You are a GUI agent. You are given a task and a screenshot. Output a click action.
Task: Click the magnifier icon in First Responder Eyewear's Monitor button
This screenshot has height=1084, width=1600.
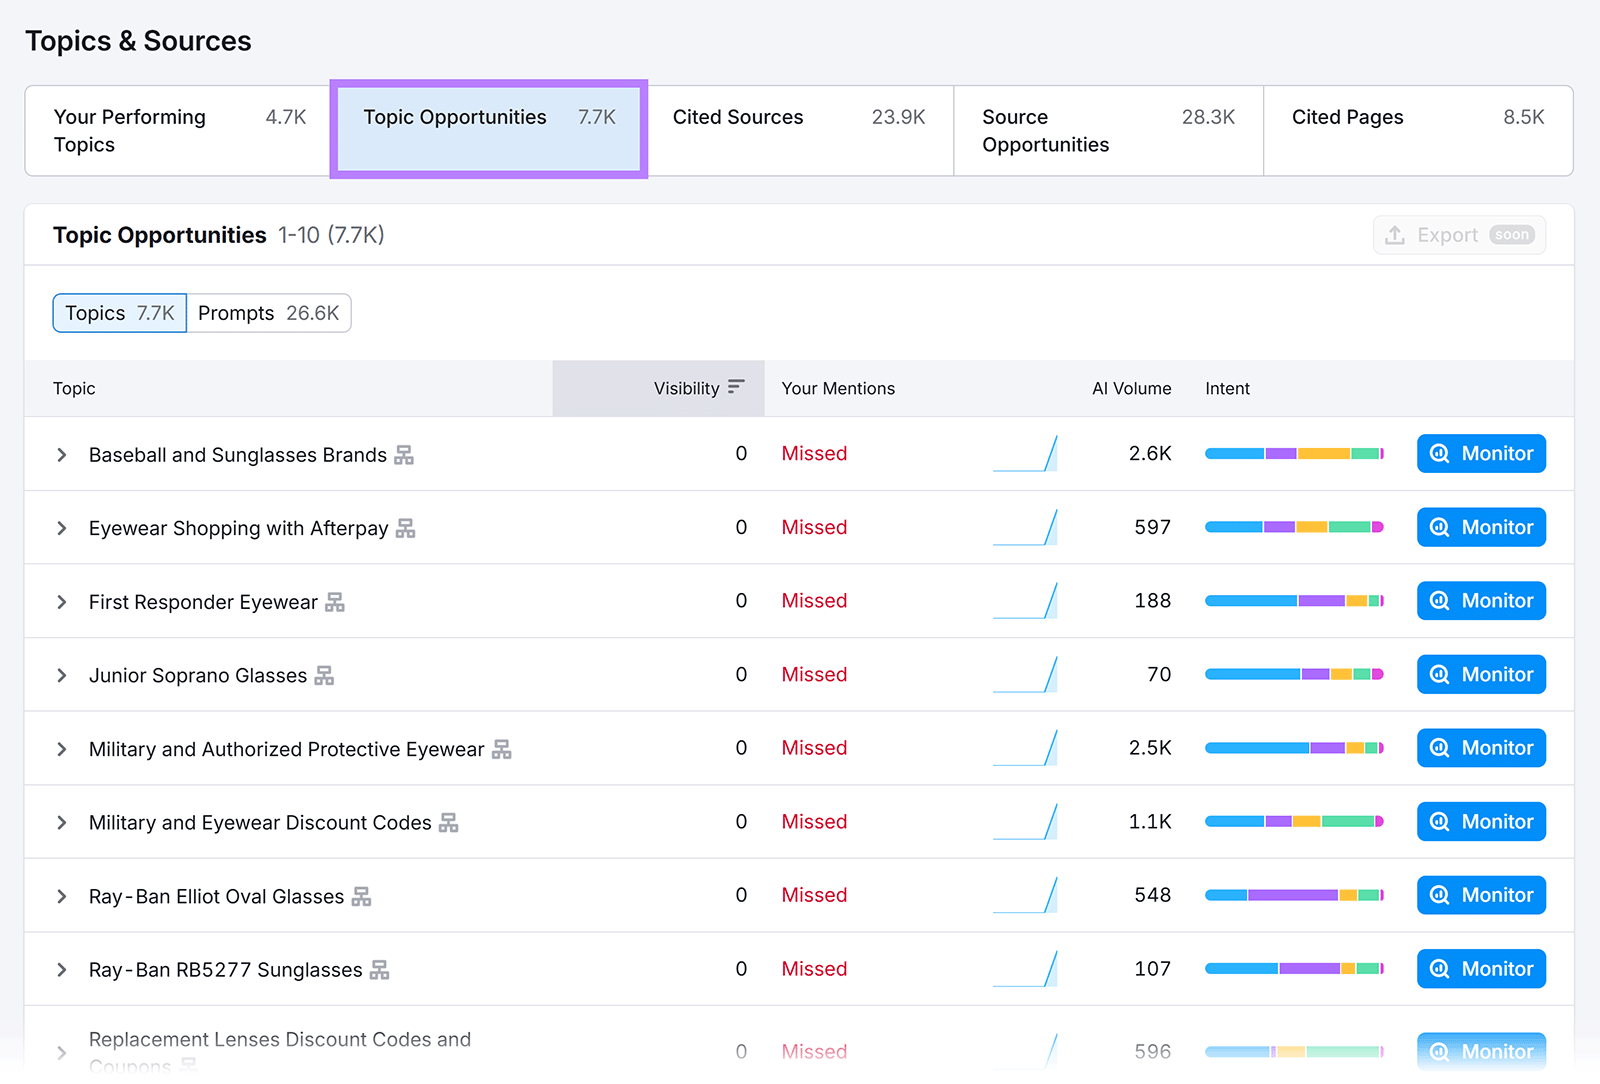pyautogui.click(x=1439, y=600)
